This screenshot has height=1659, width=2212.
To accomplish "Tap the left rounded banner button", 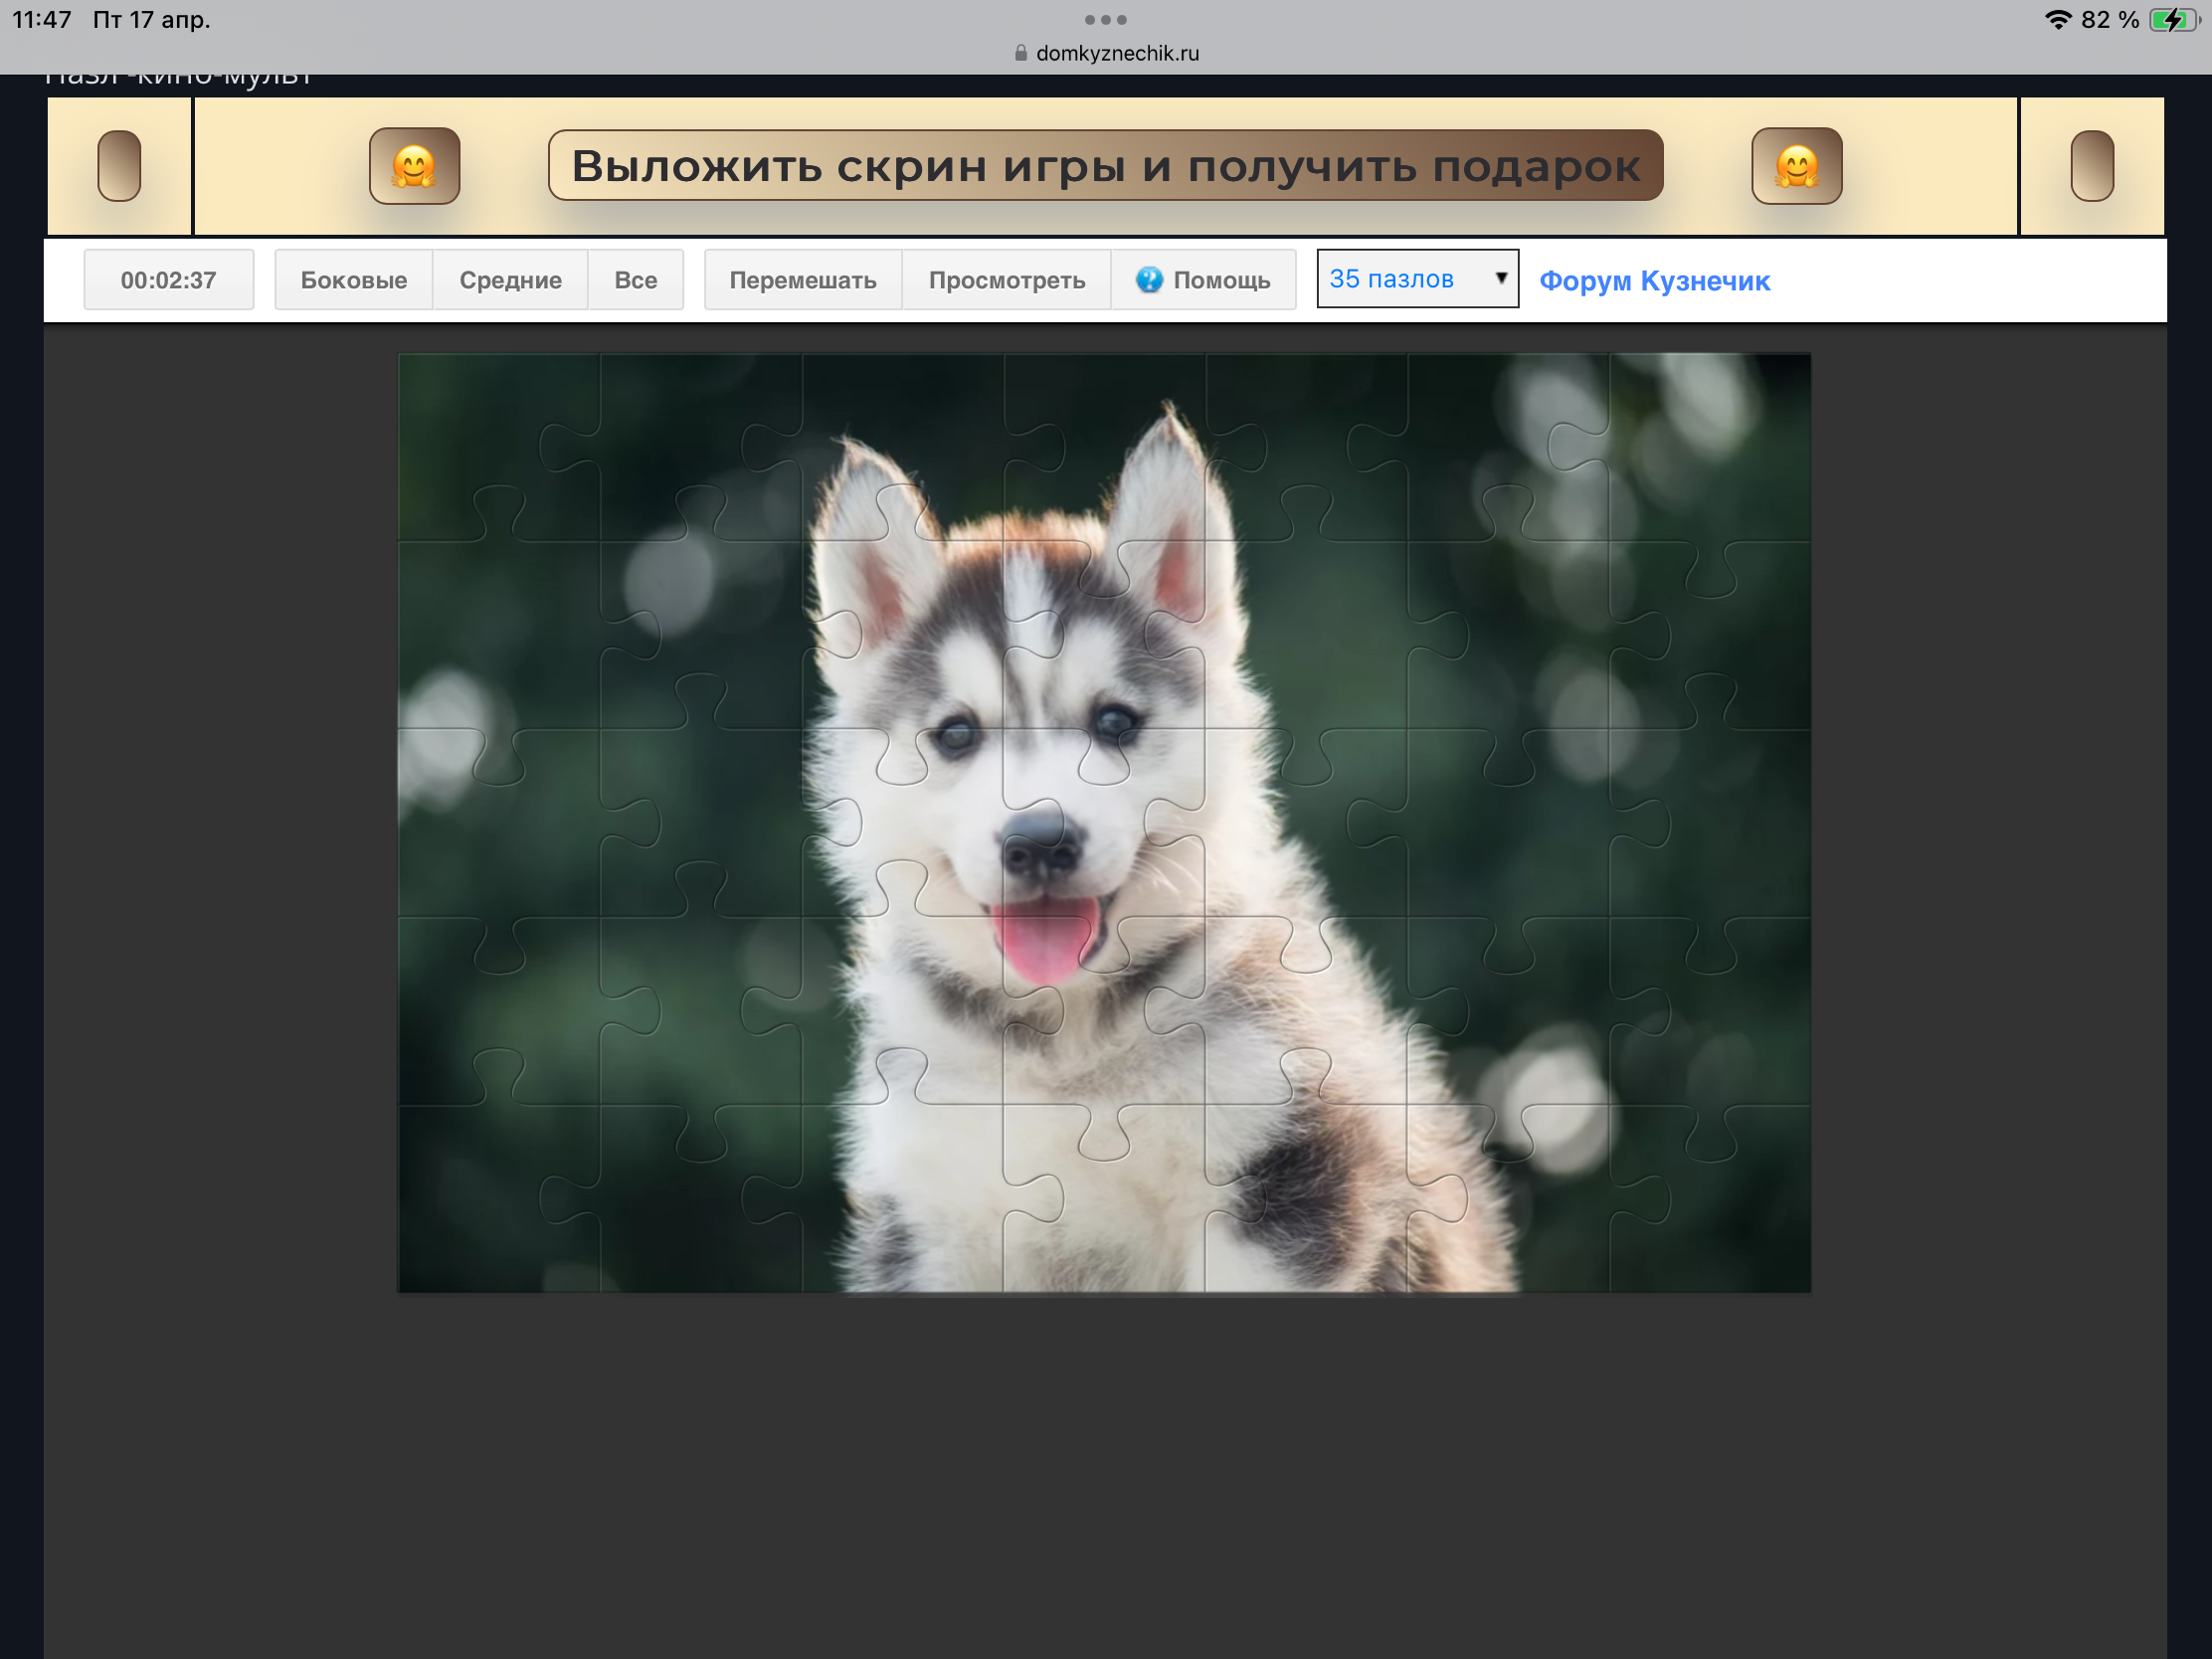I will (119, 166).
